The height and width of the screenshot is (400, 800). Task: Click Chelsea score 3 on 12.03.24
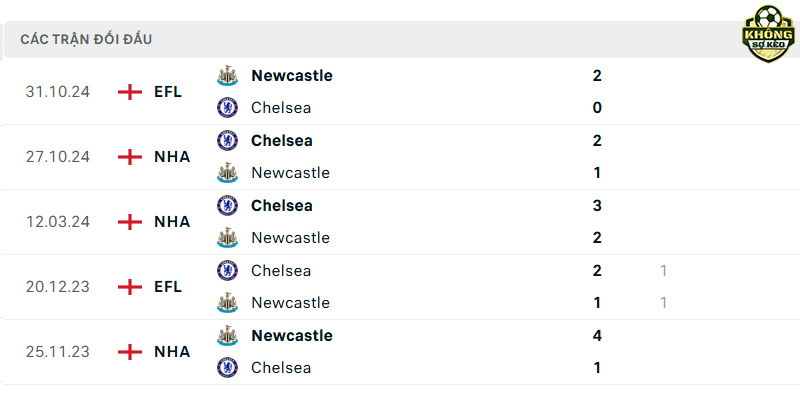click(x=597, y=206)
